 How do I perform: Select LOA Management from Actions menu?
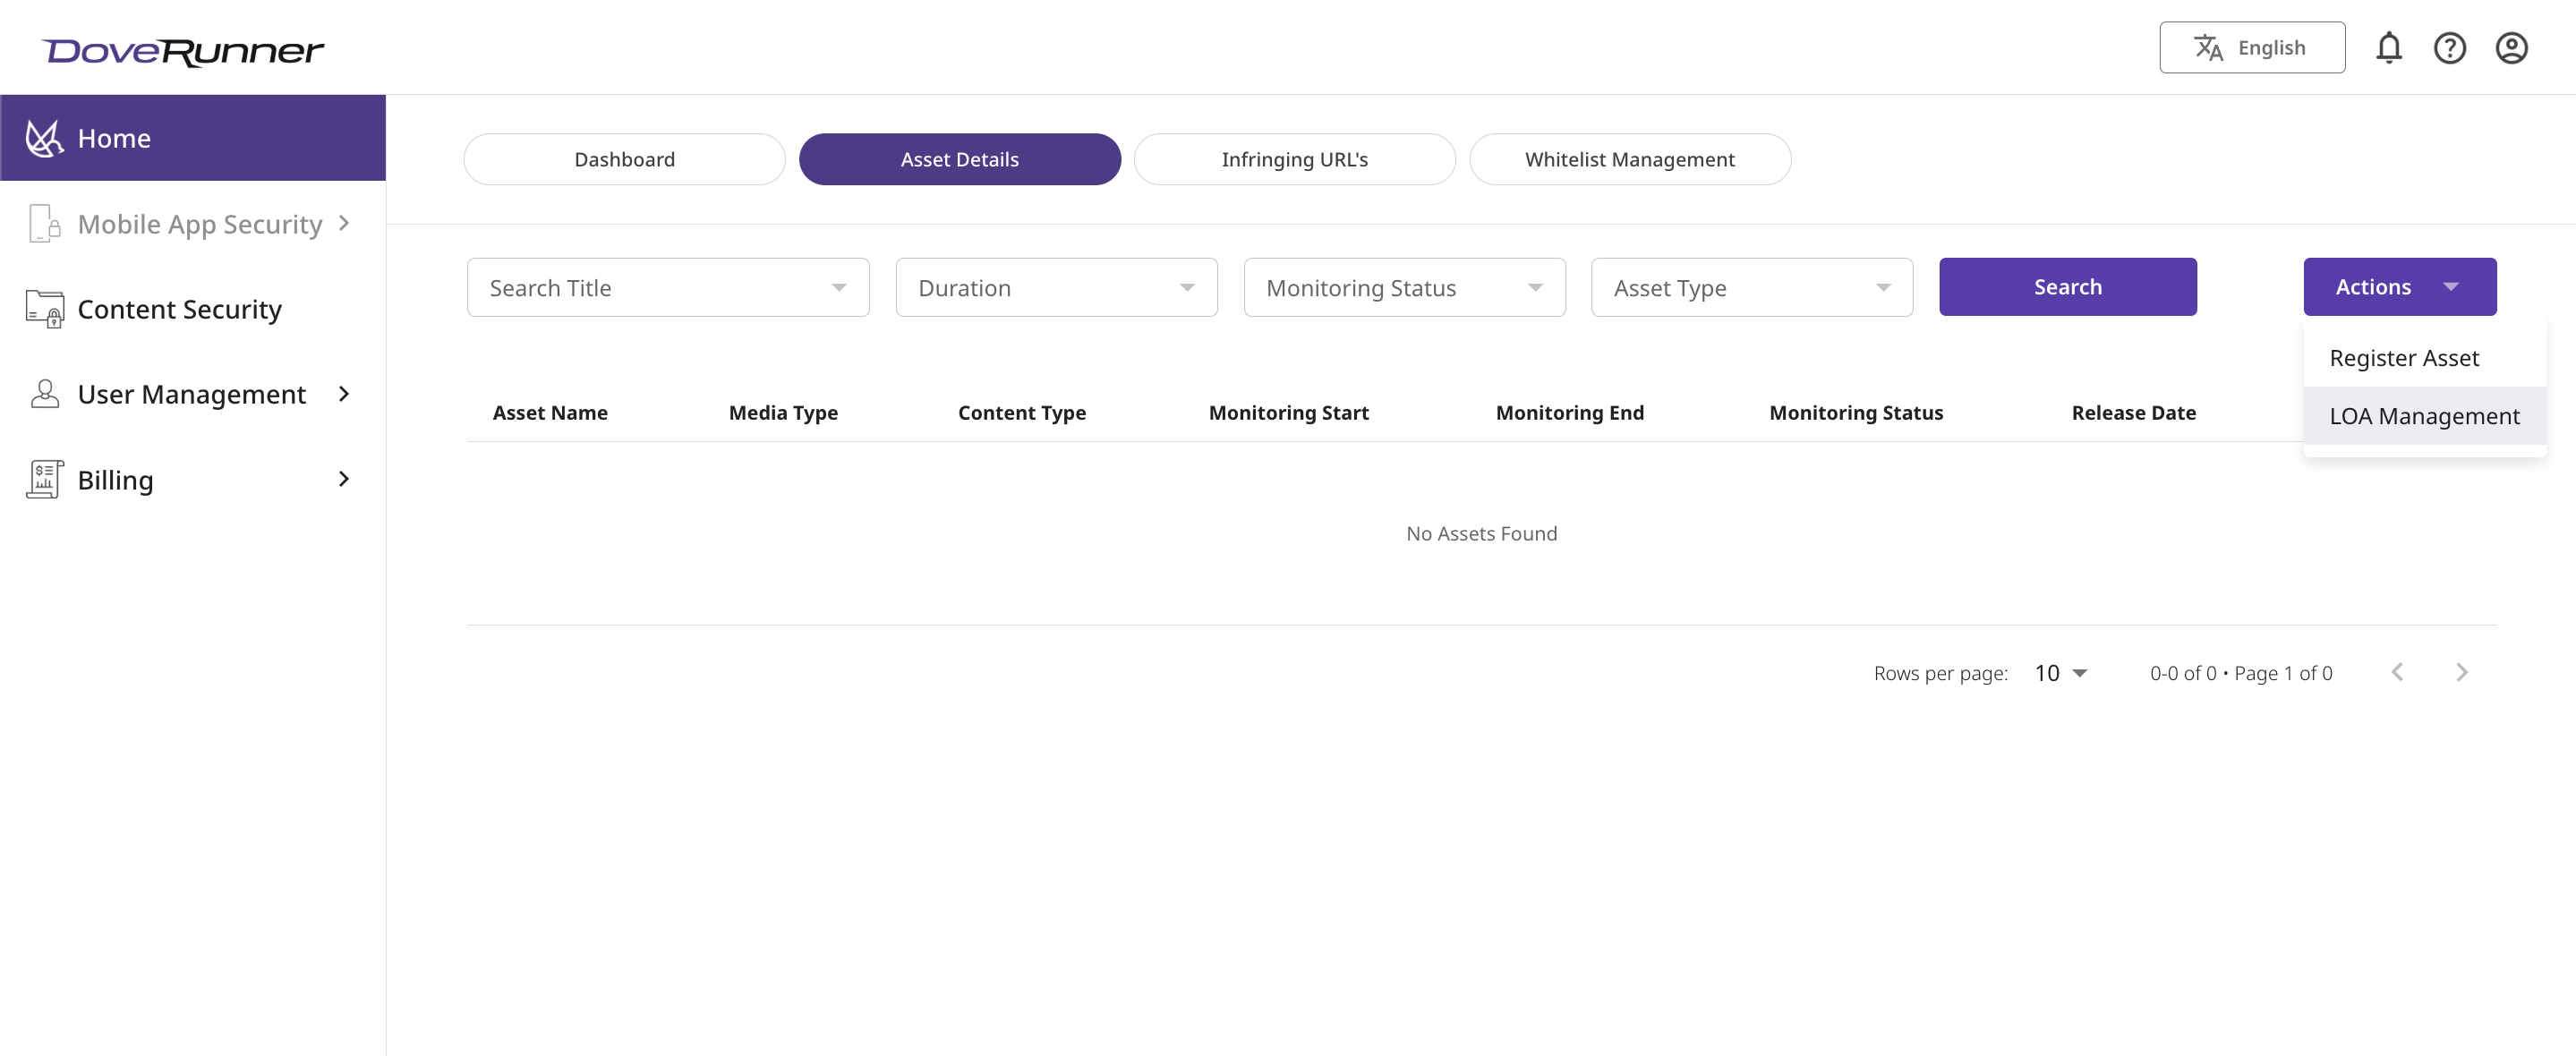(x=2424, y=416)
